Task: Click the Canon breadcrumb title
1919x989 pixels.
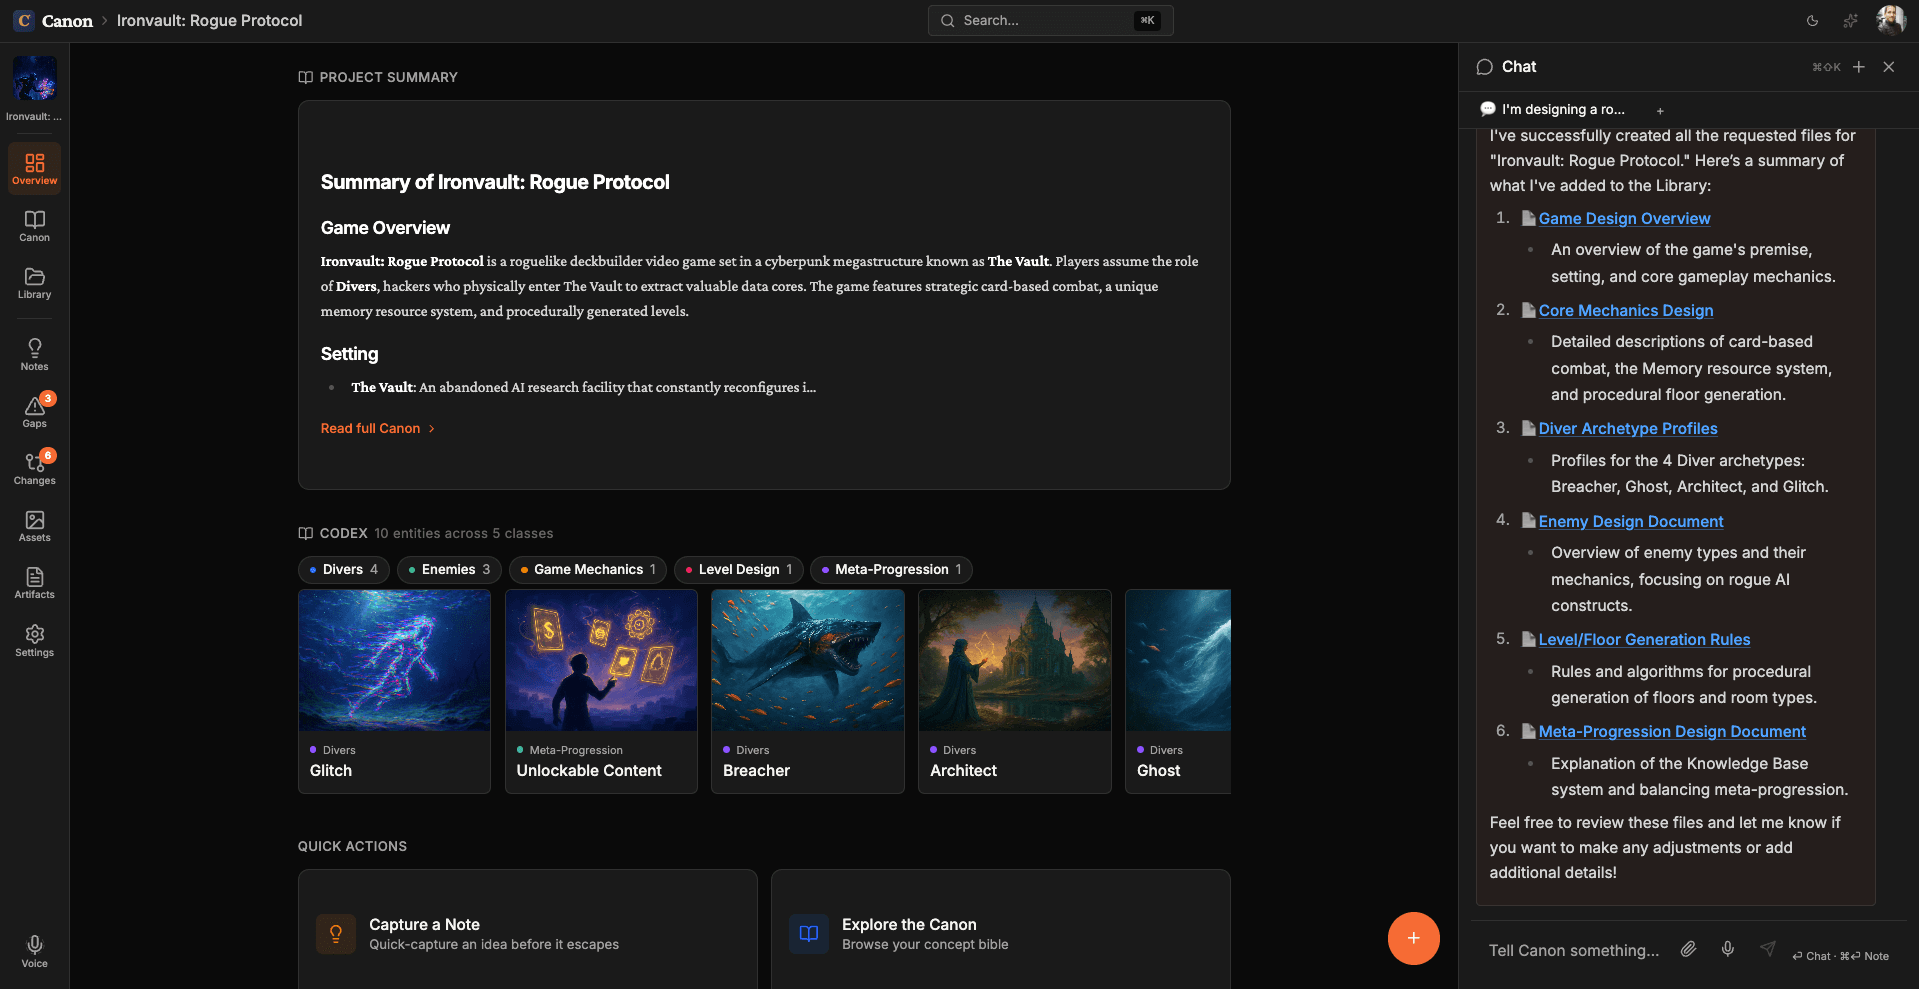Action: tap(67, 20)
